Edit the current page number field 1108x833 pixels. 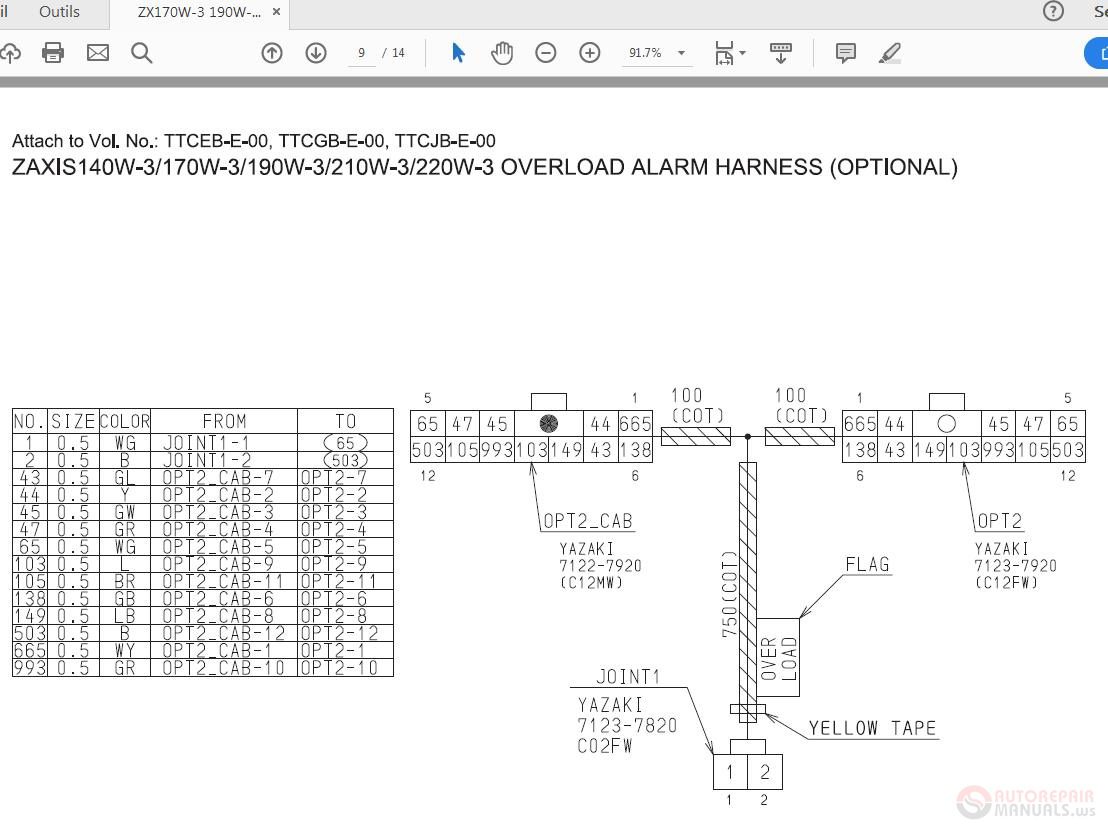(362, 53)
